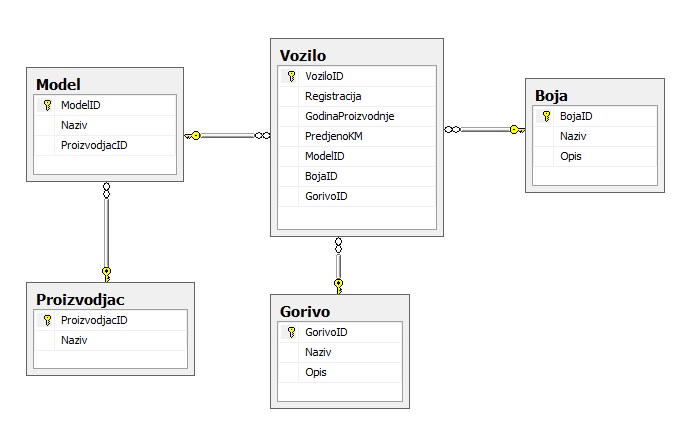Select the Naziv column in Gorivo table
Viewport: 698px width, 441px height.
[318, 352]
